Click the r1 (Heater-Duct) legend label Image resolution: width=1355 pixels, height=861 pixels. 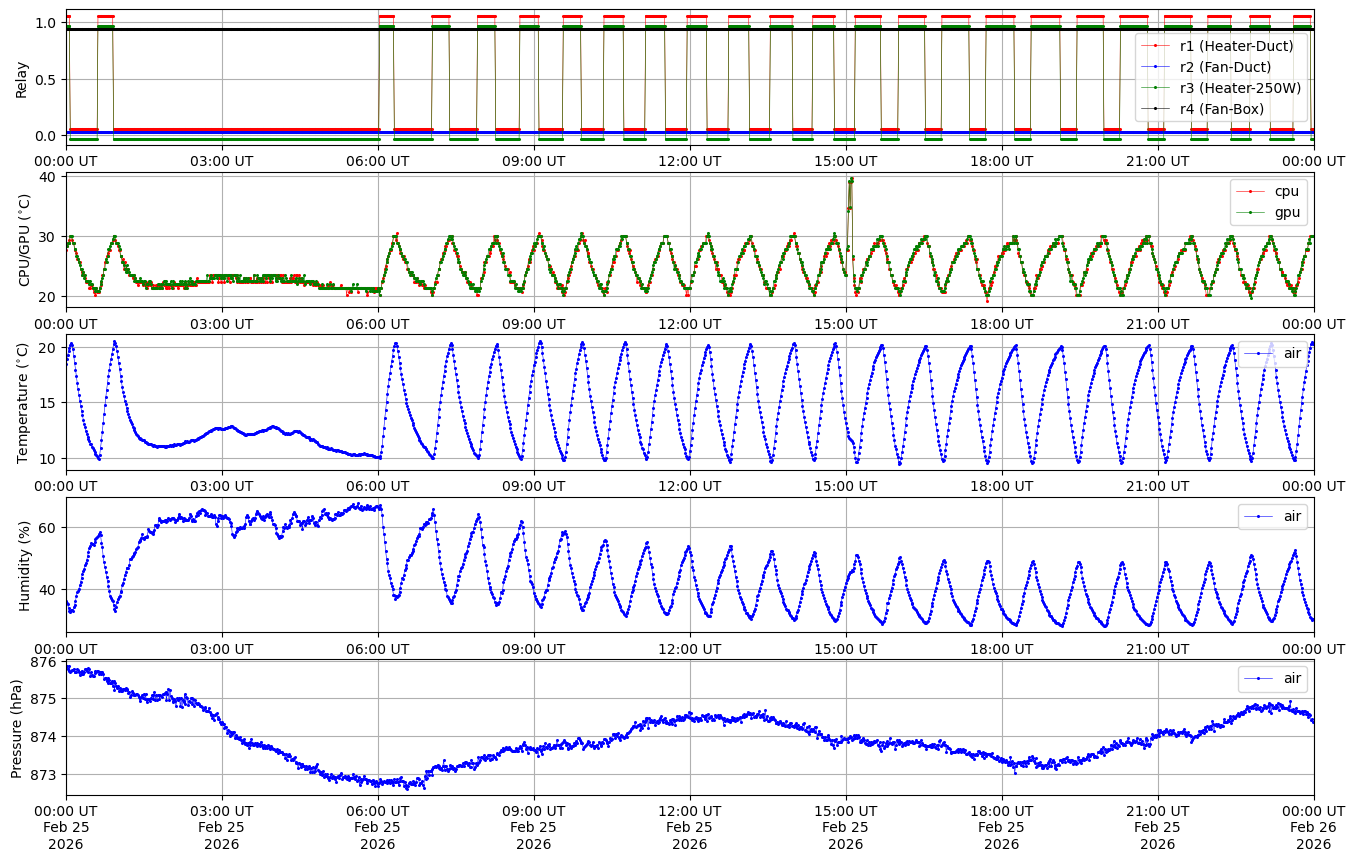click(x=1236, y=46)
